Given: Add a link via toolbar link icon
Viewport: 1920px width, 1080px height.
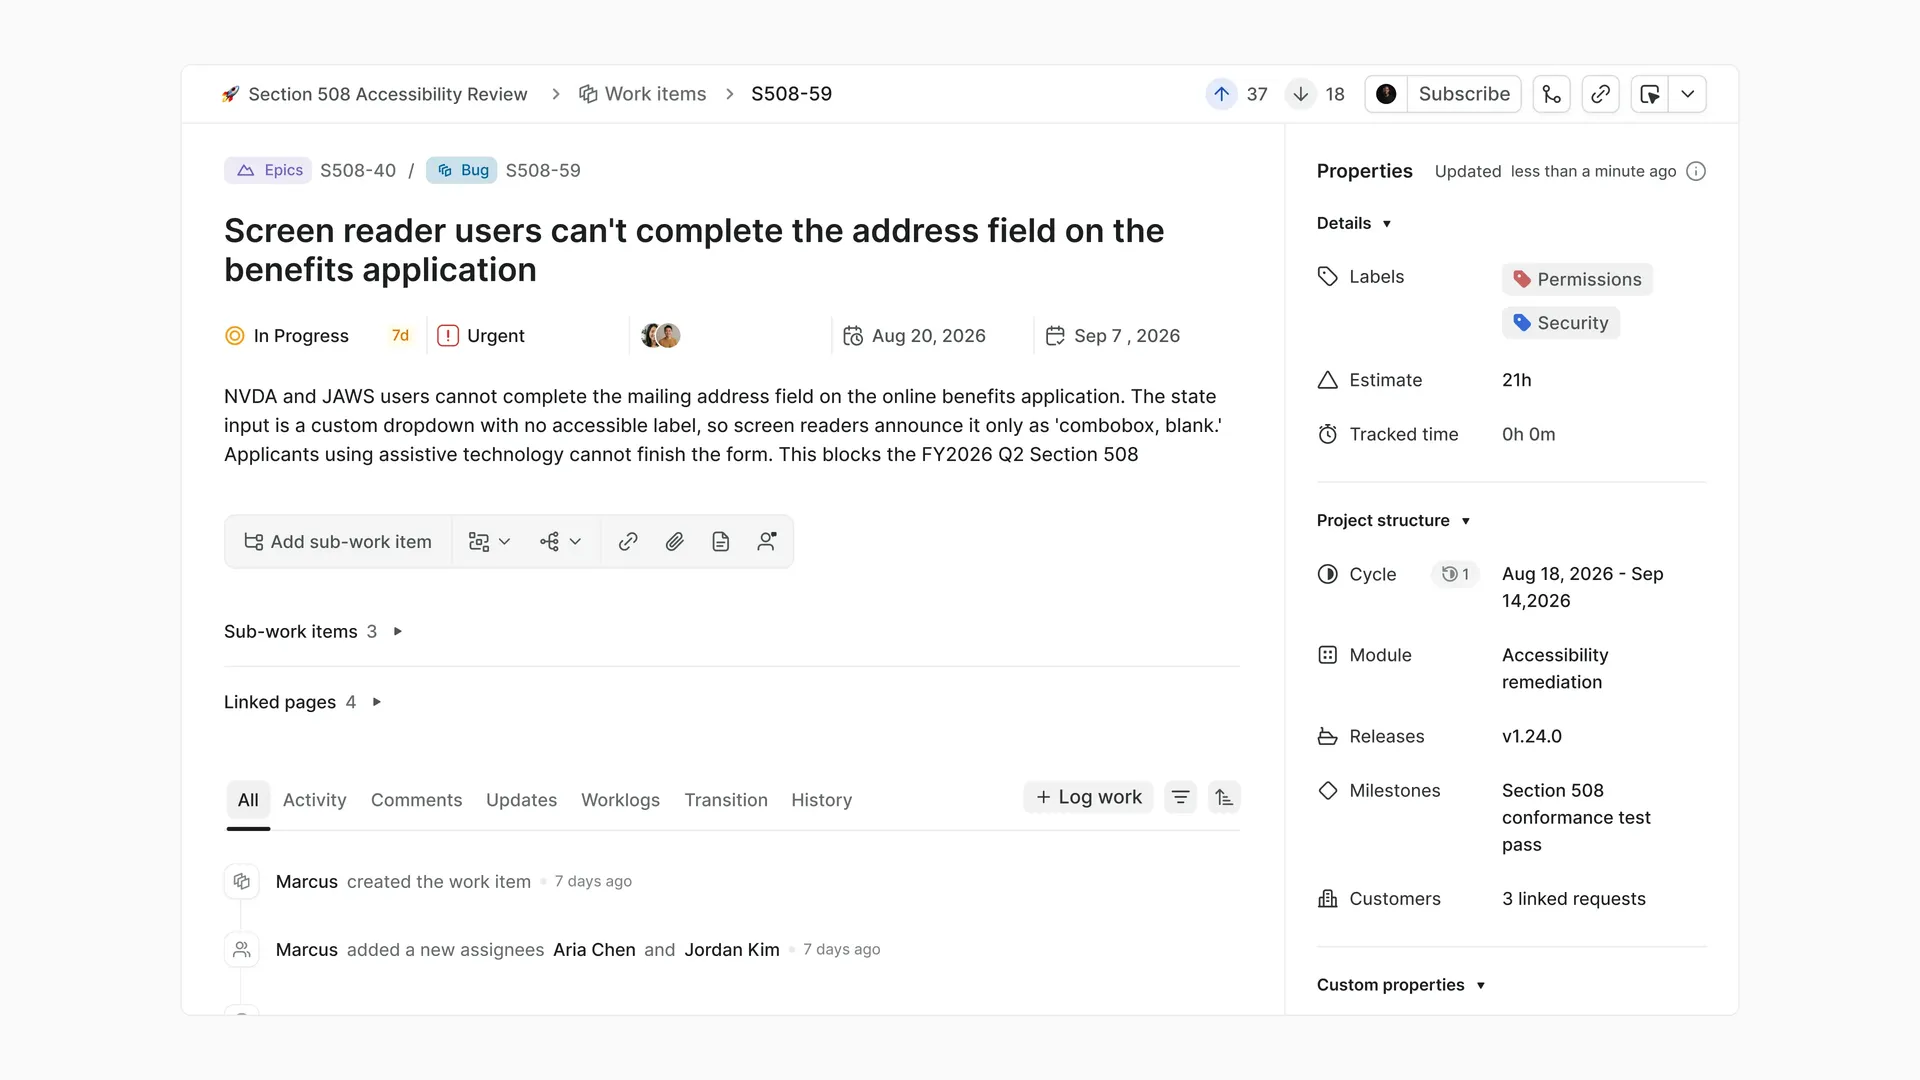Looking at the screenshot, I should coord(628,542).
